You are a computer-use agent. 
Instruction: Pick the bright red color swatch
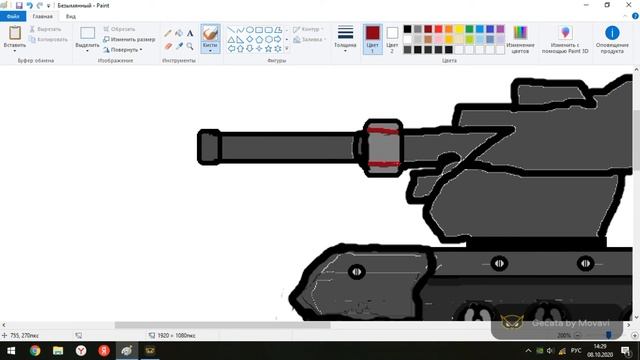pyautogui.click(x=438, y=29)
